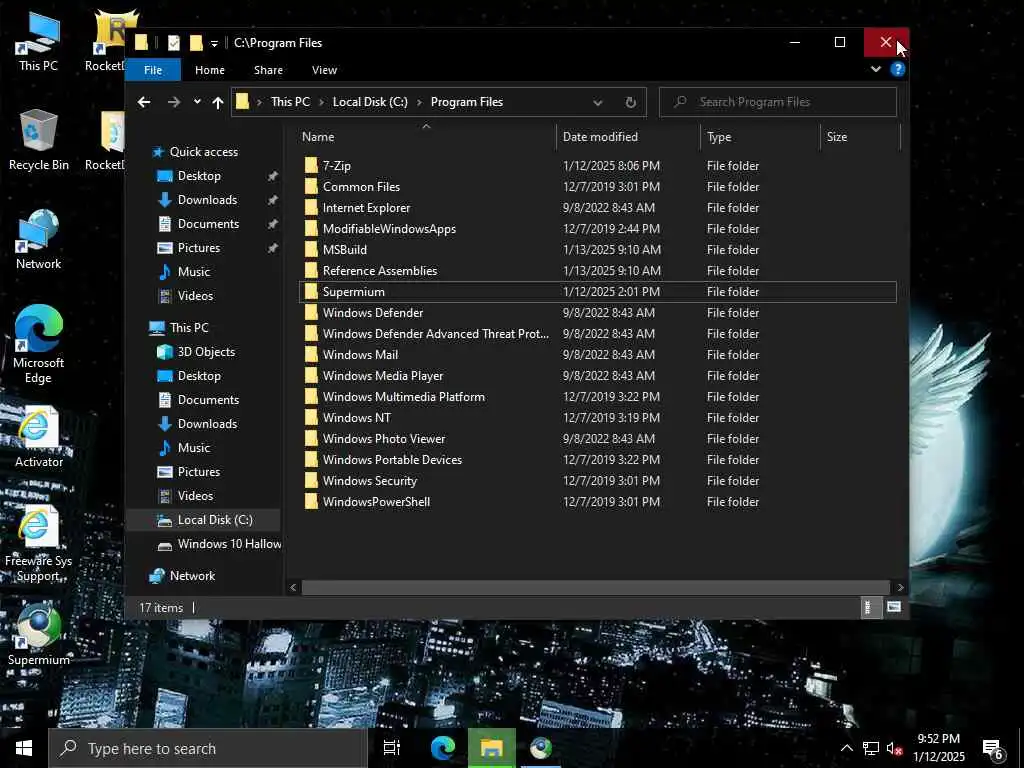
Task: Select Network in the navigation pane
Action: (x=192, y=576)
